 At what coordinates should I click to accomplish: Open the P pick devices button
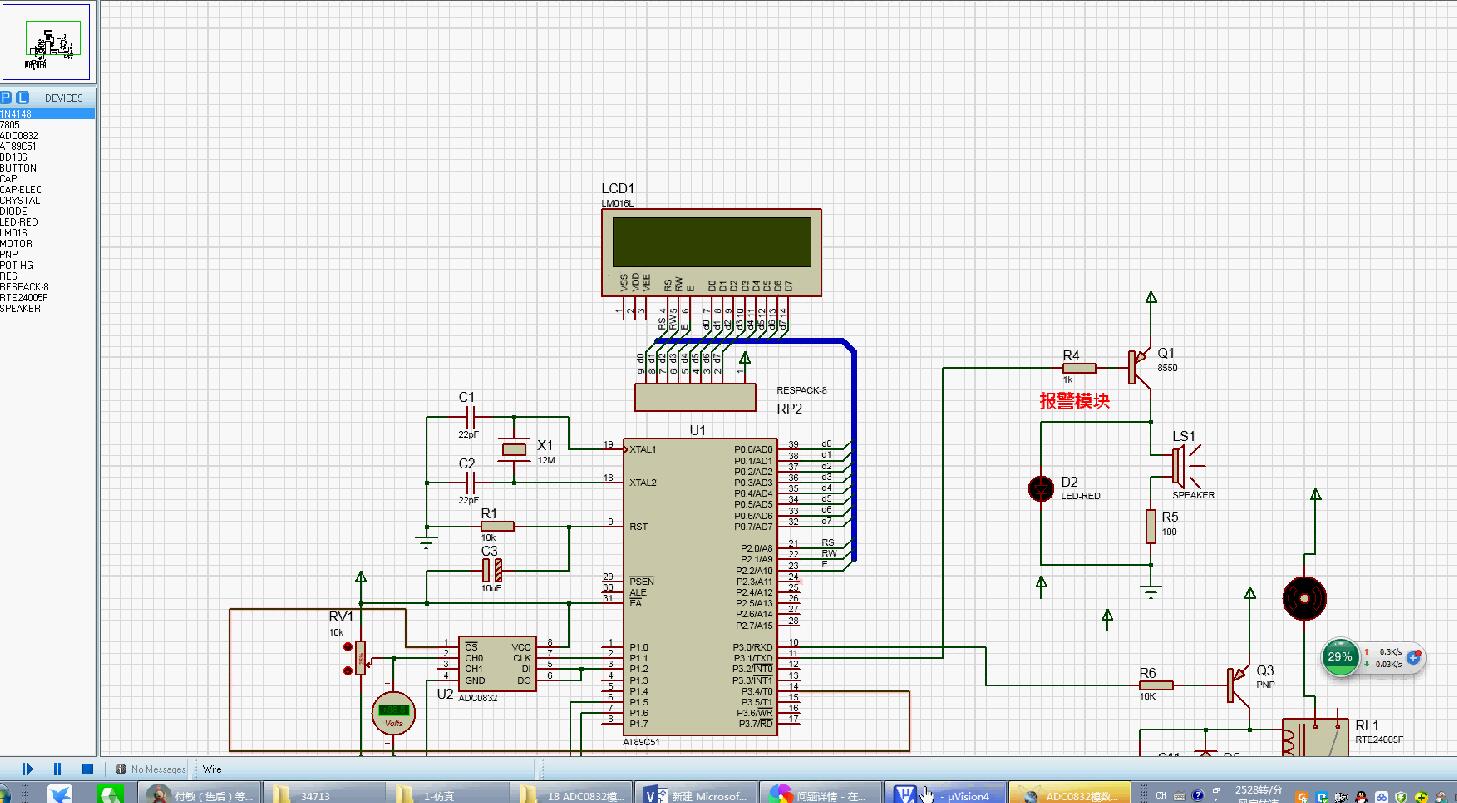6,97
